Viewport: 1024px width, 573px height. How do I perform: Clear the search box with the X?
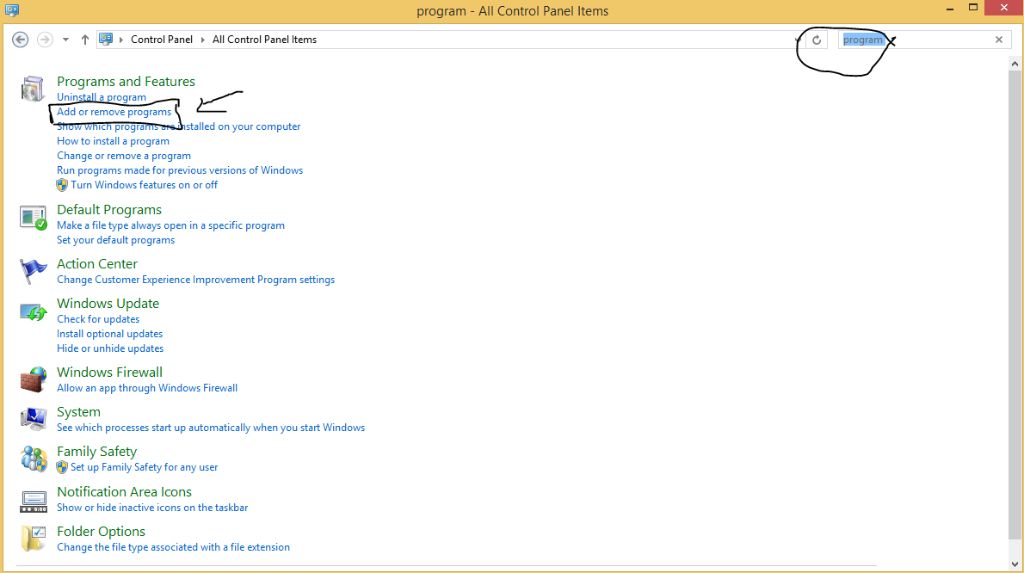pyautogui.click(x=999, y=40)
